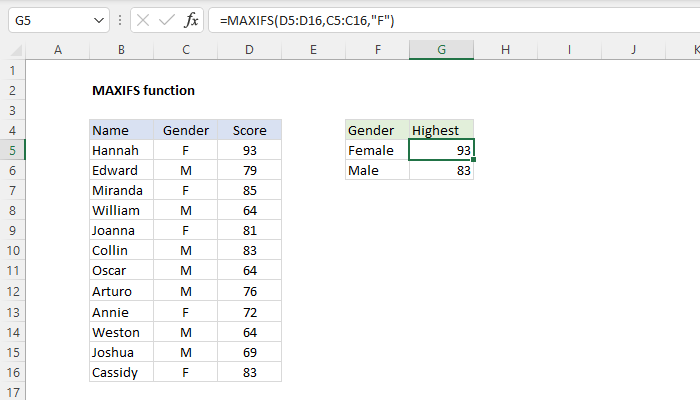Select row 2 header
This screenshot has width=700, height=400.
12,90
